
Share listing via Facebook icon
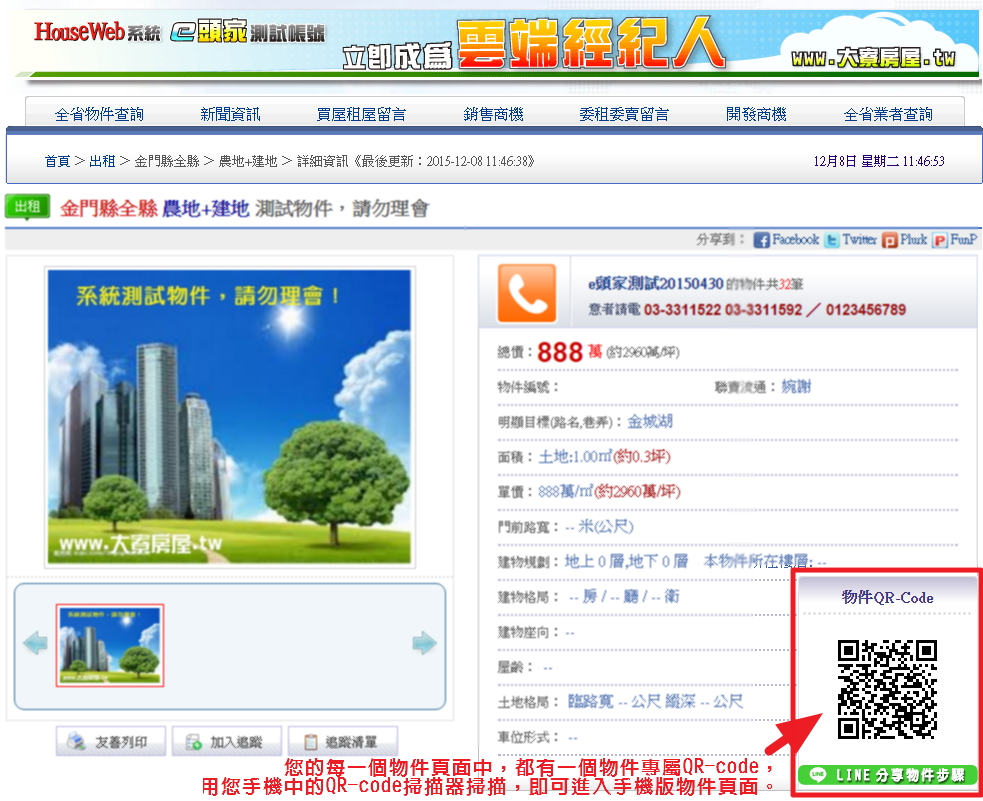761,240
